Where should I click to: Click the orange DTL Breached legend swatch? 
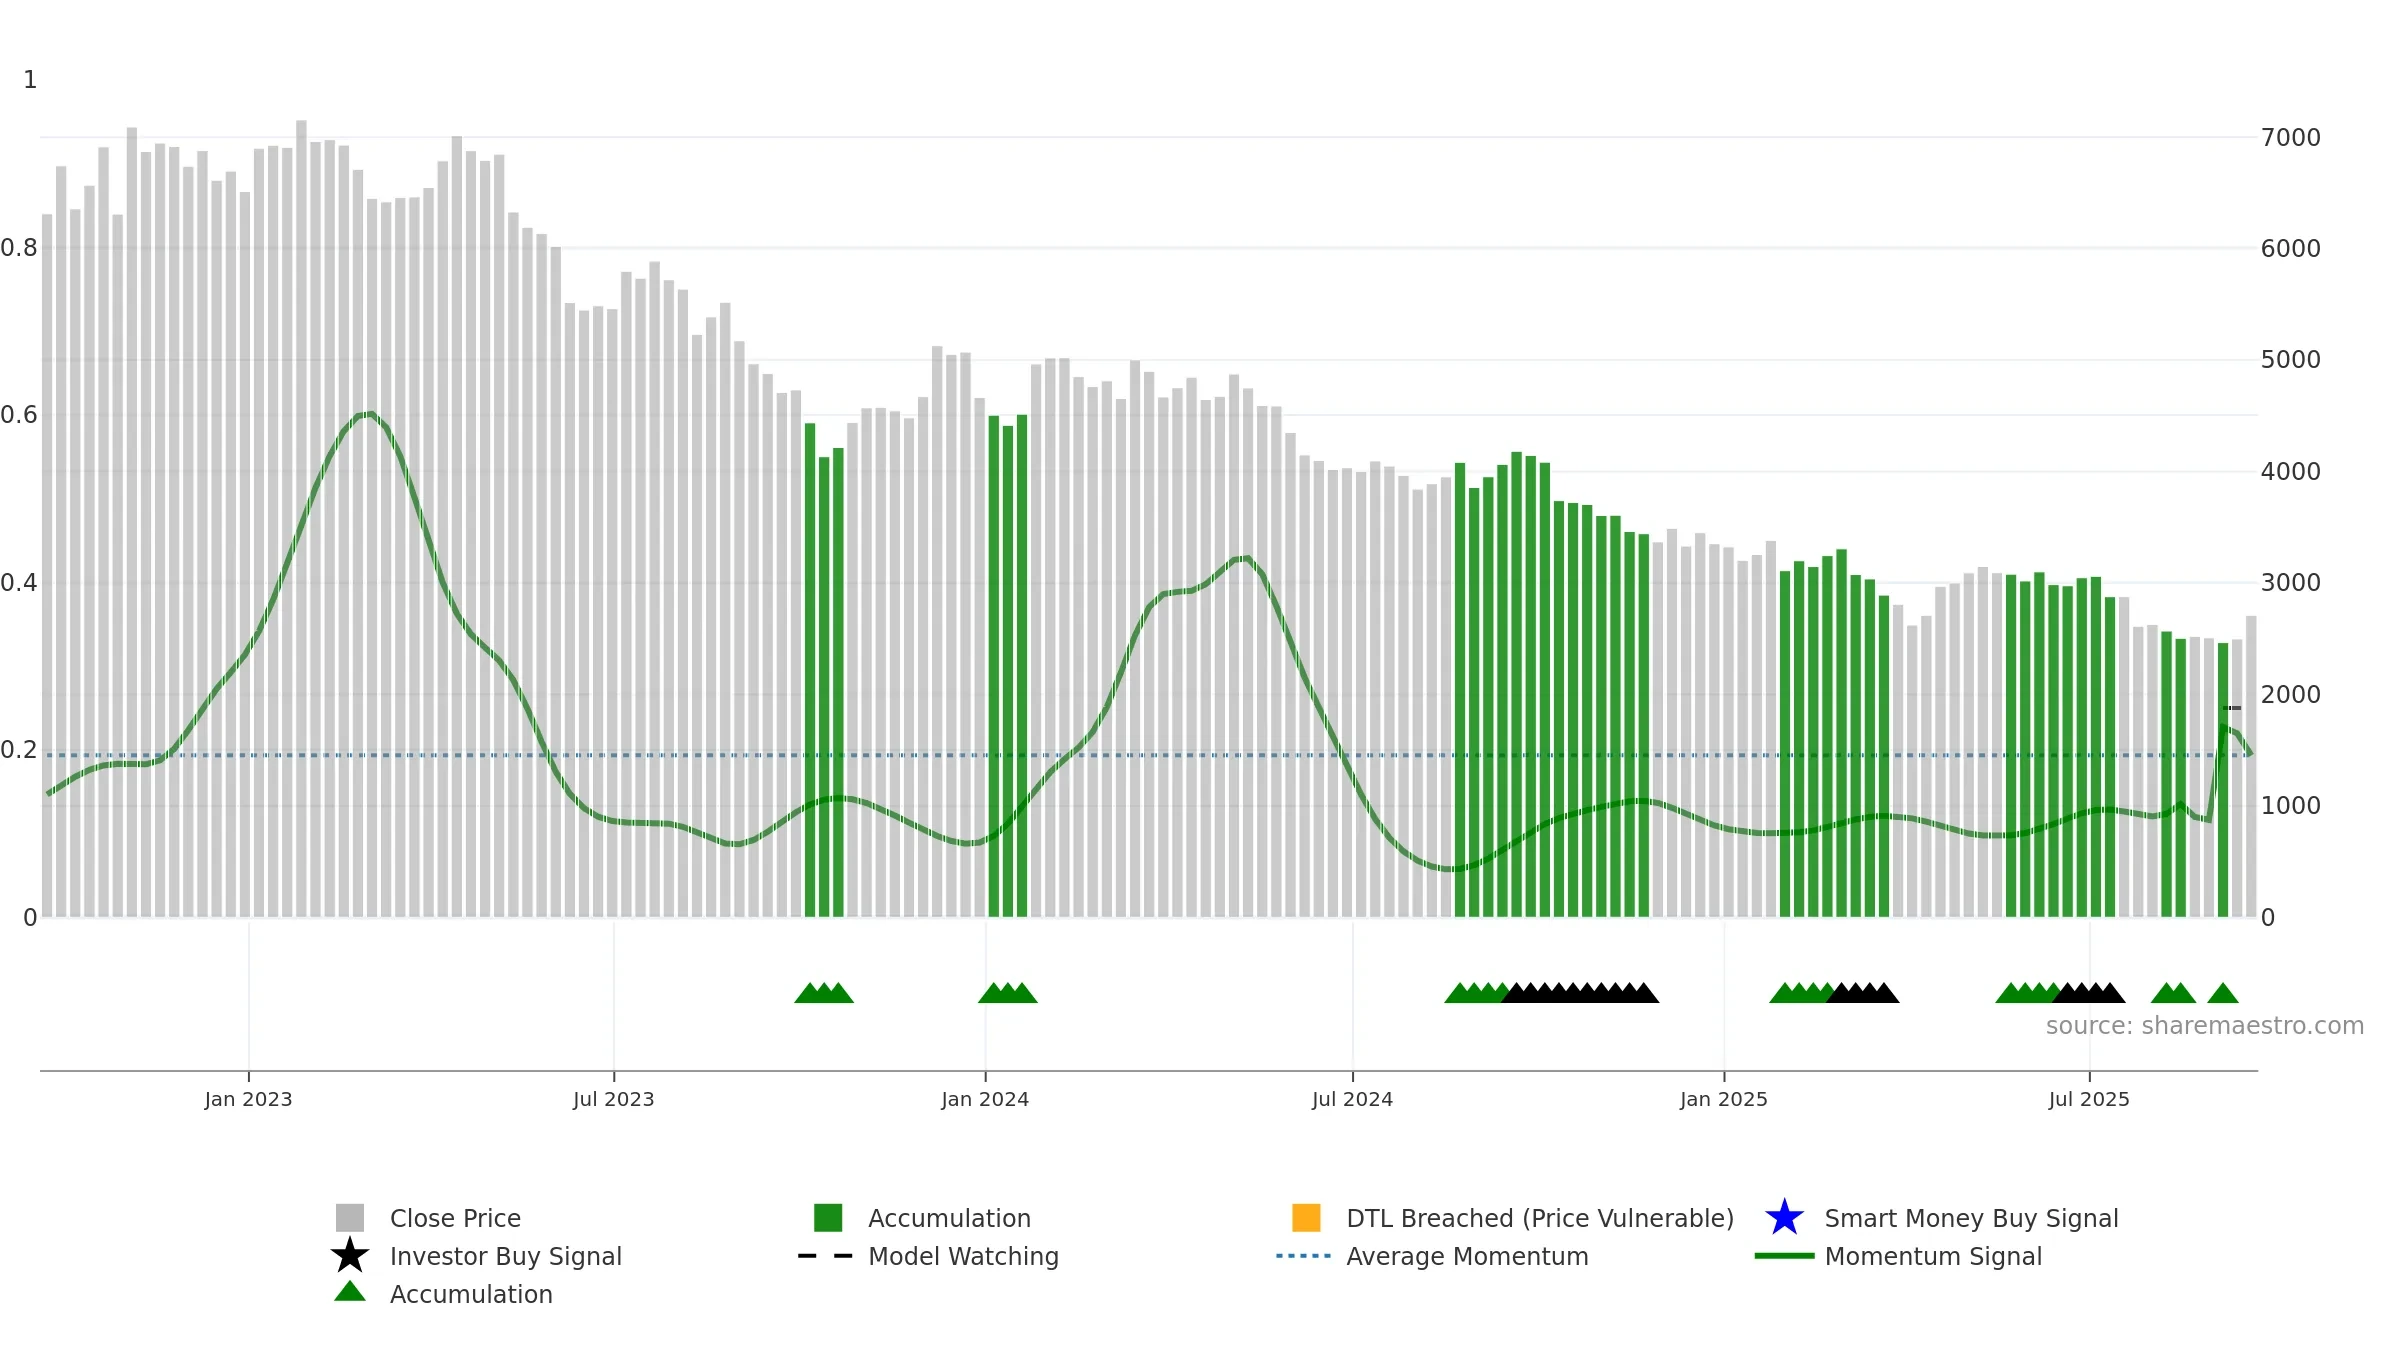1306,1218
